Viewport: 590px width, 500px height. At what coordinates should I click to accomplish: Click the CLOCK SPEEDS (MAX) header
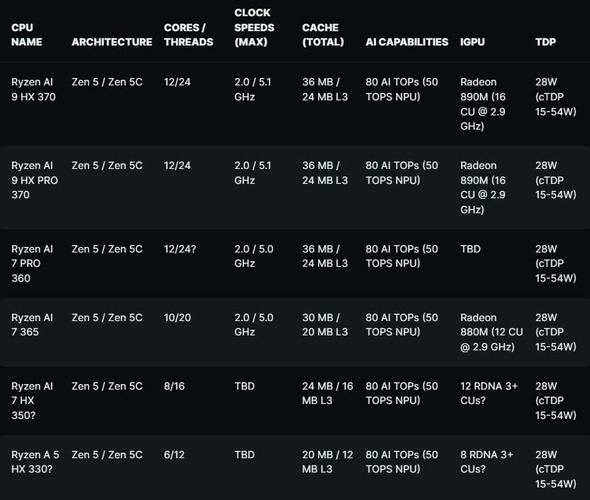point(254,27)
